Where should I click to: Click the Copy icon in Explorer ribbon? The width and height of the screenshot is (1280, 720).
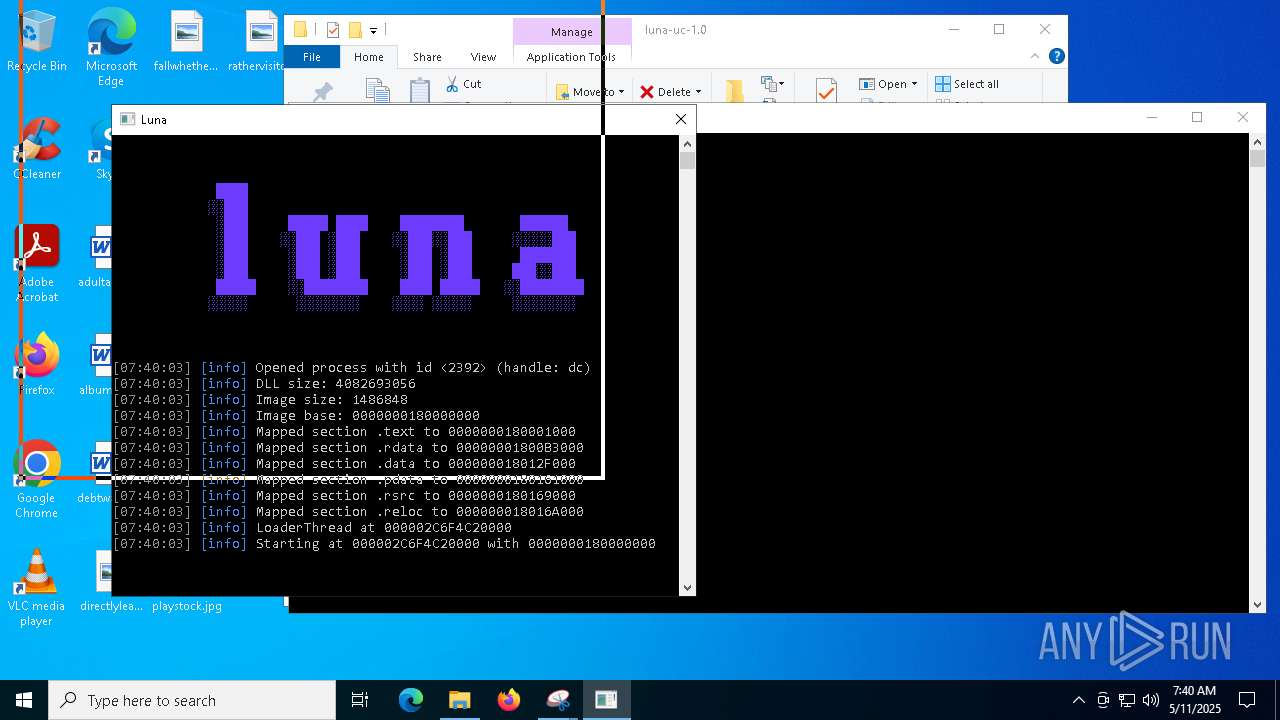[x=377, y=91]
